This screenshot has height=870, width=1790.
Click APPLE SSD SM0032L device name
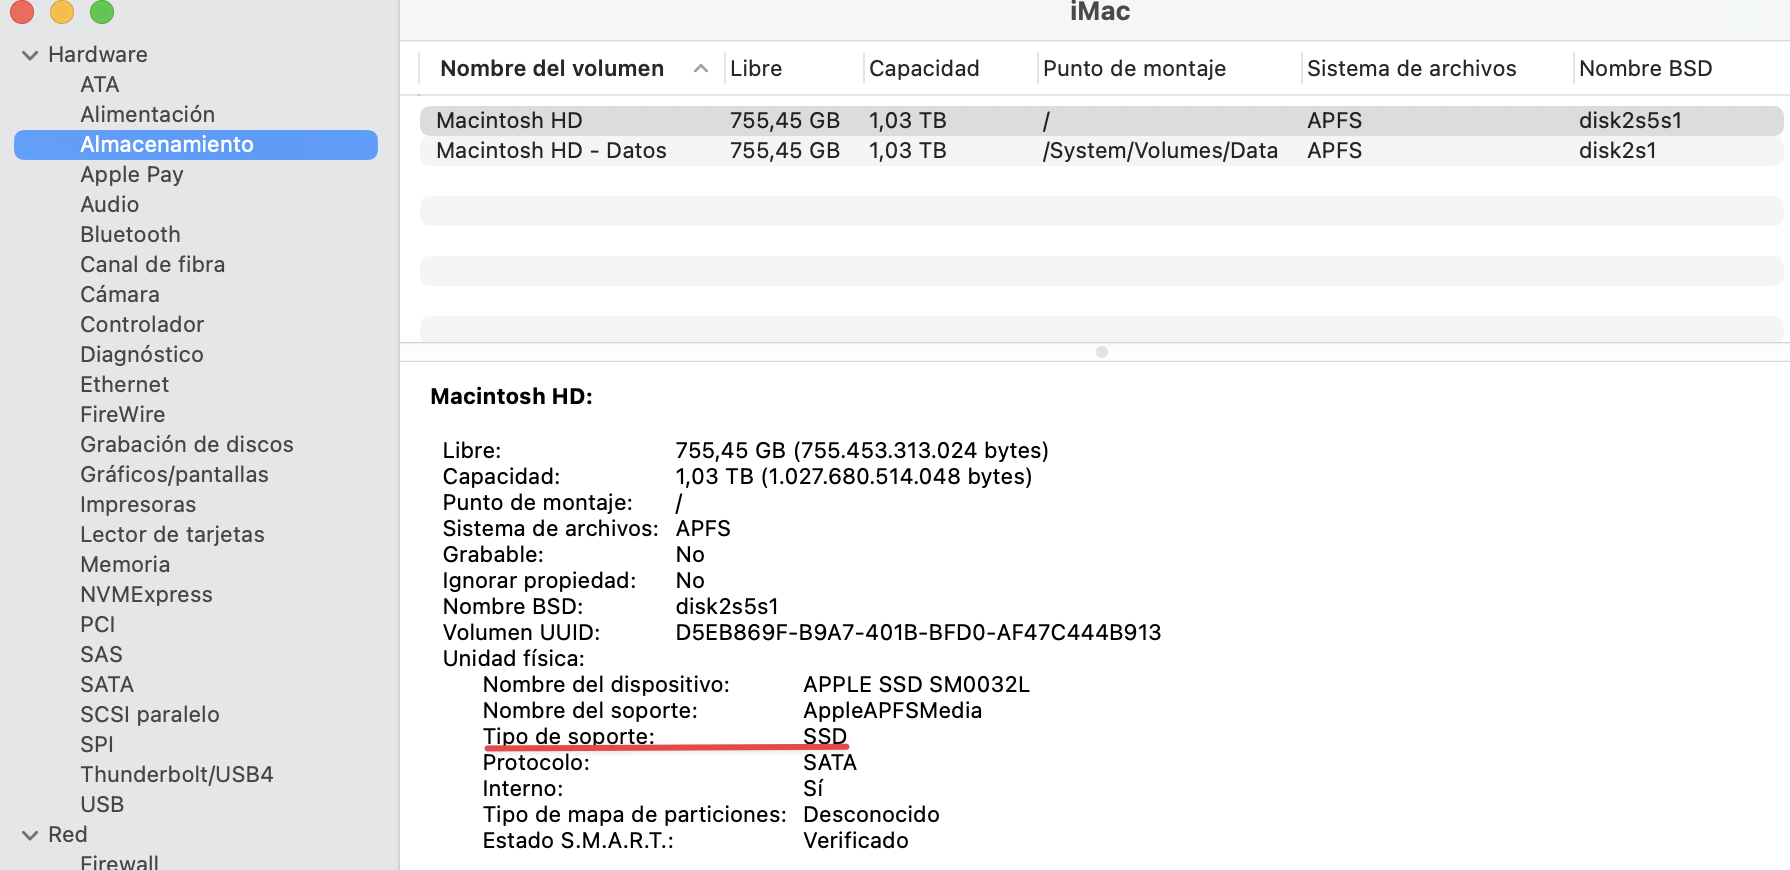click(x=916, y=685)
